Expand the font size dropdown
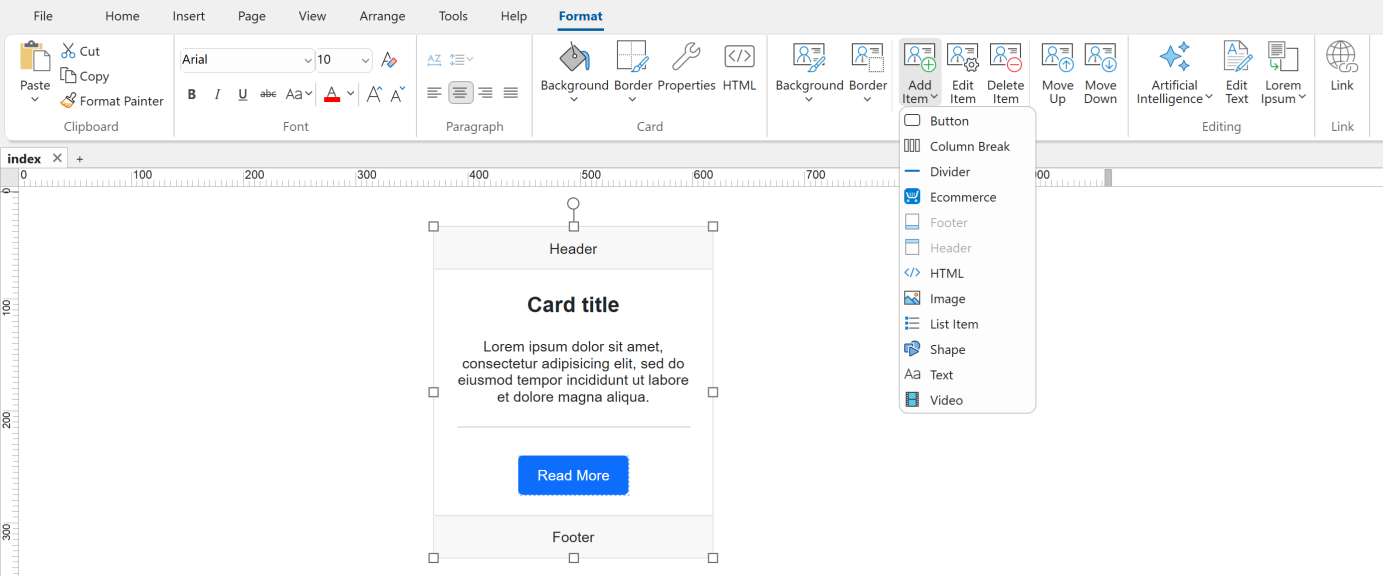Image resolution: width=1384 pixels, height=577 pixels. tap(365, 60)
